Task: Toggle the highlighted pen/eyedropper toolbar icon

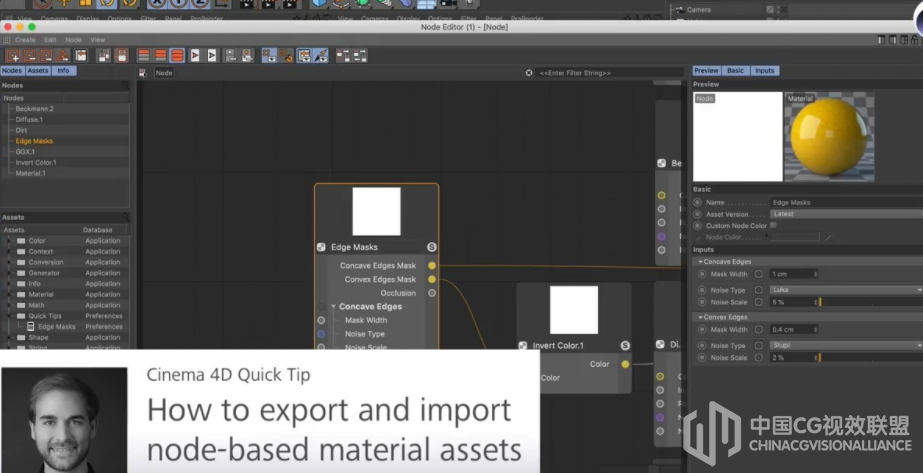Action: pyautogui.click(x=321, y=56)
